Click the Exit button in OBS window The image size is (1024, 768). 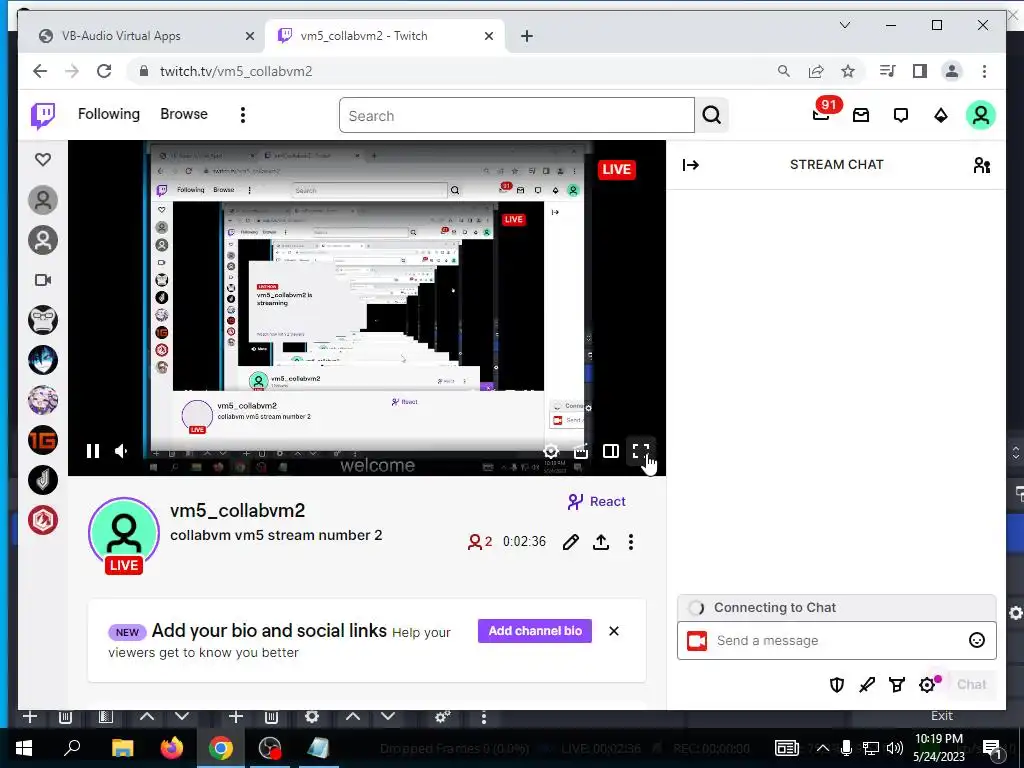(942, 716)
